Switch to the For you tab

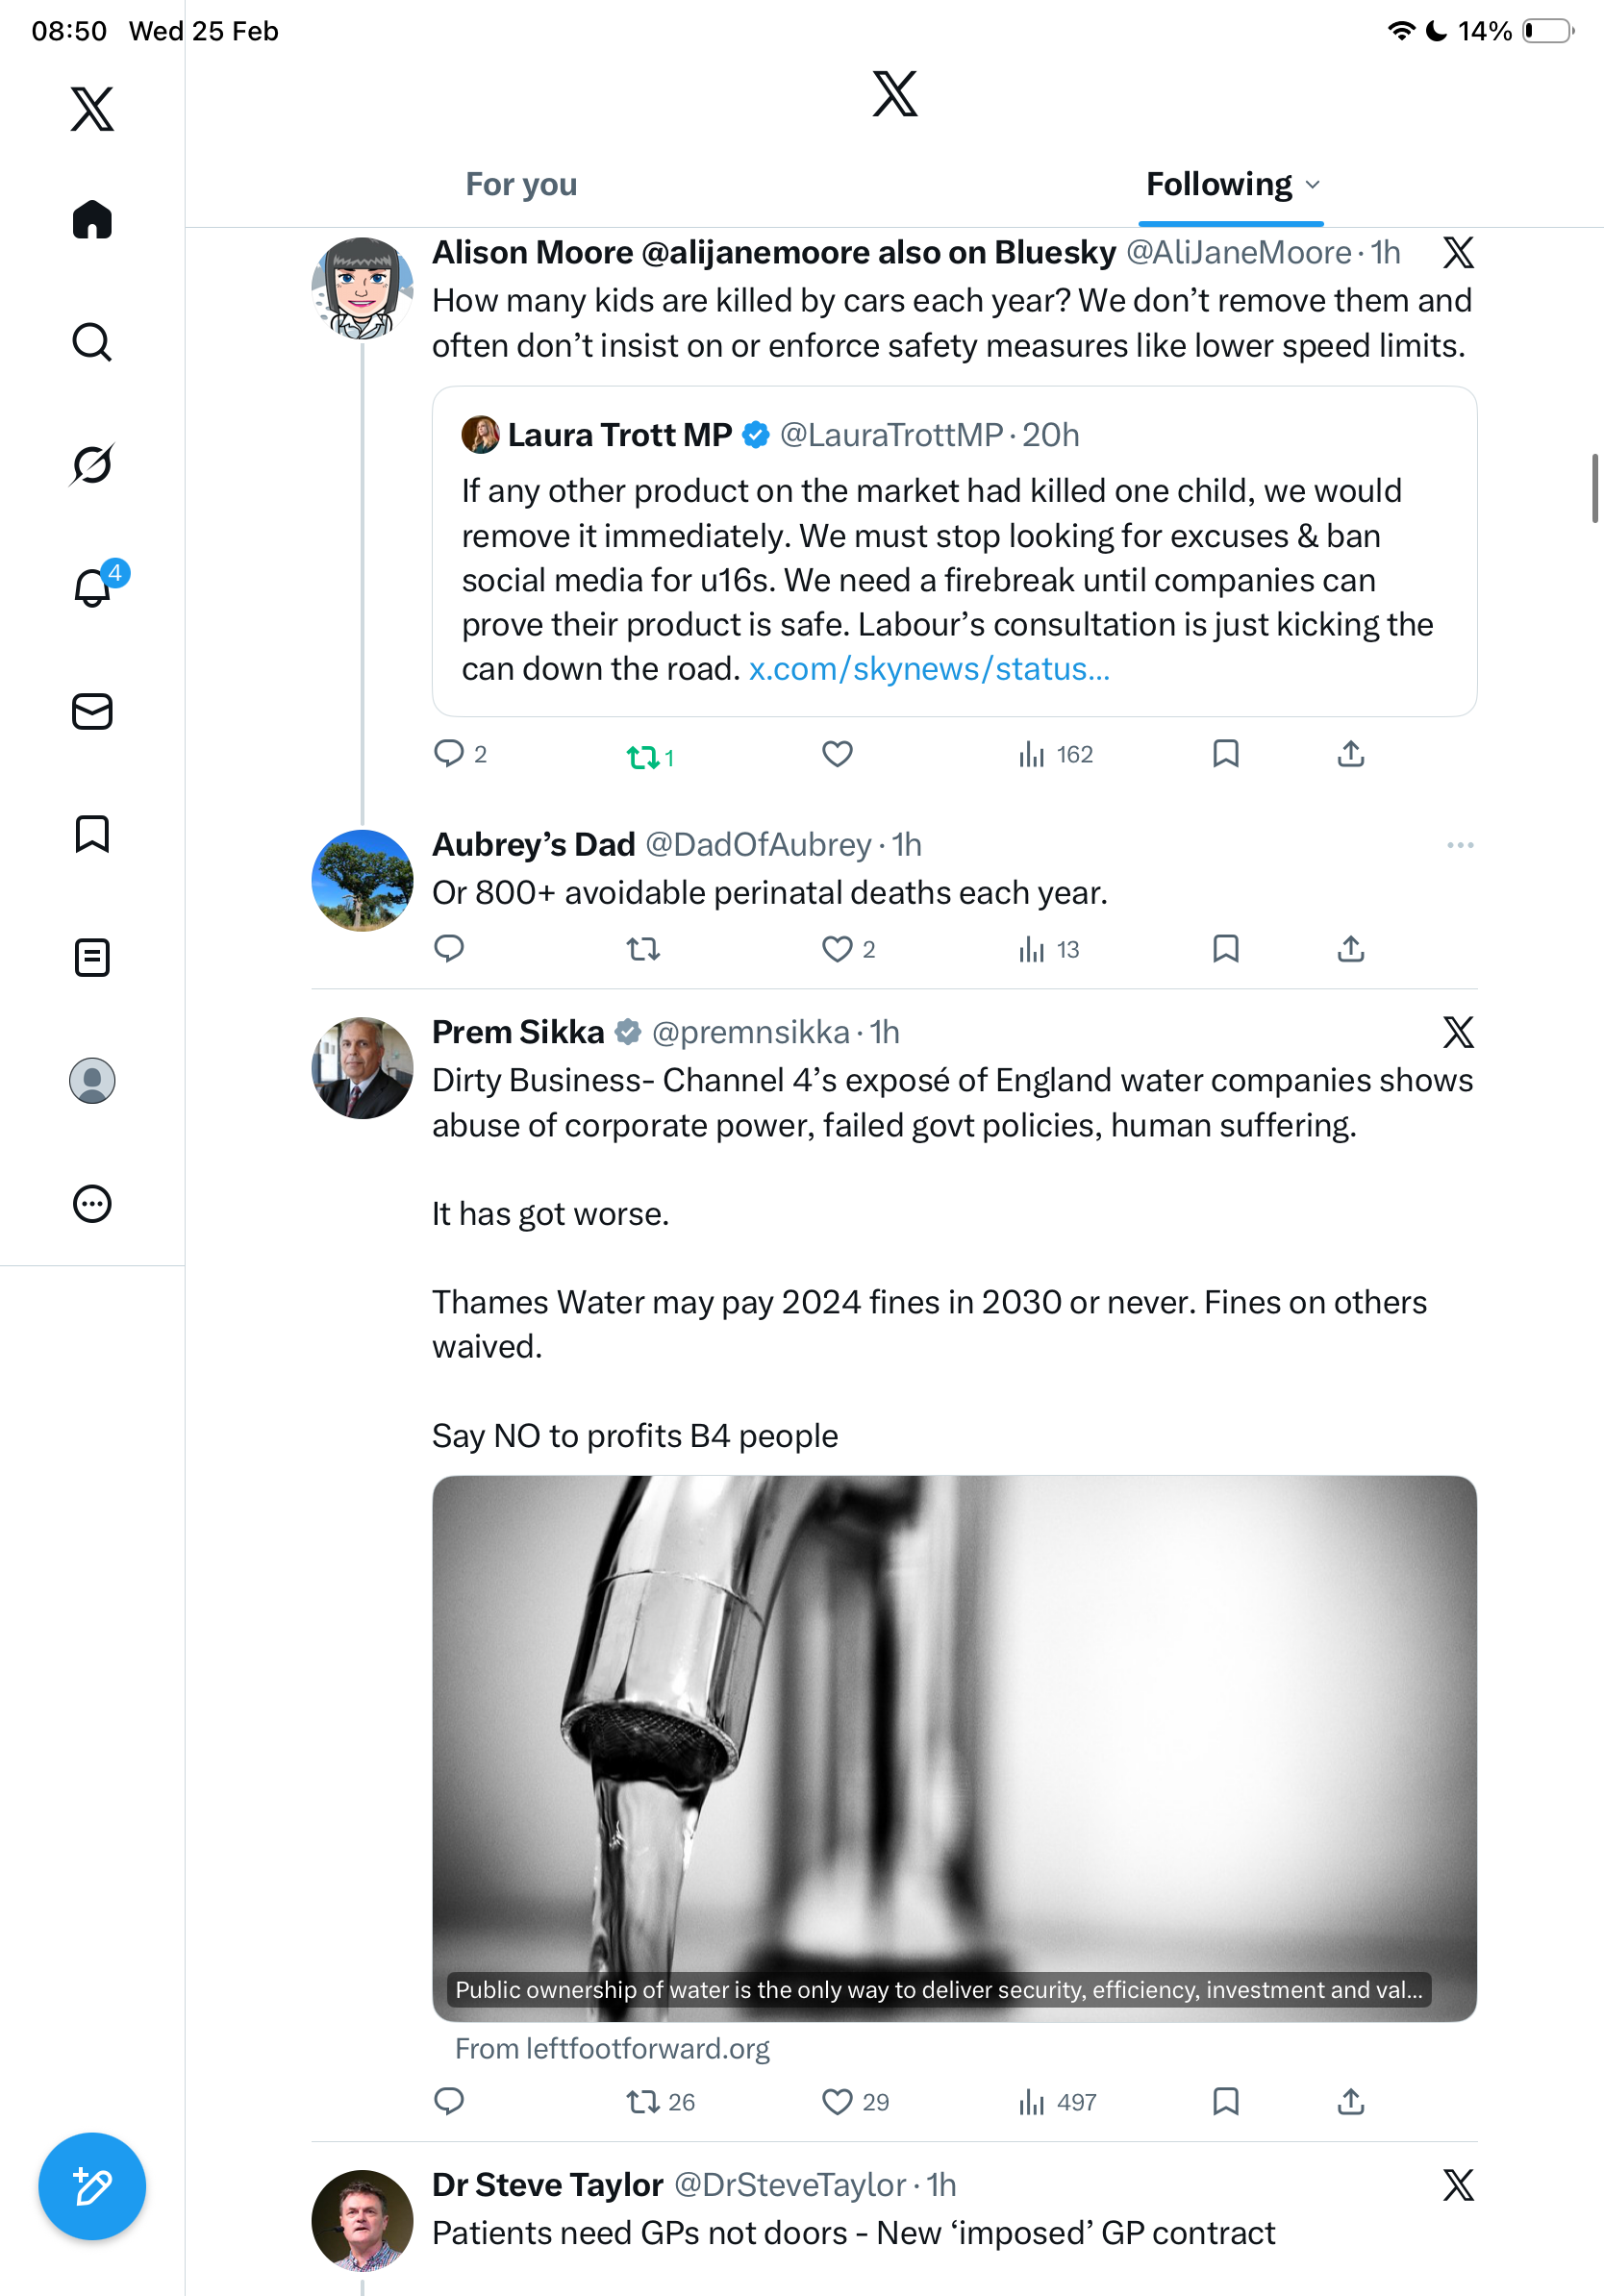(x=521, y=185)
